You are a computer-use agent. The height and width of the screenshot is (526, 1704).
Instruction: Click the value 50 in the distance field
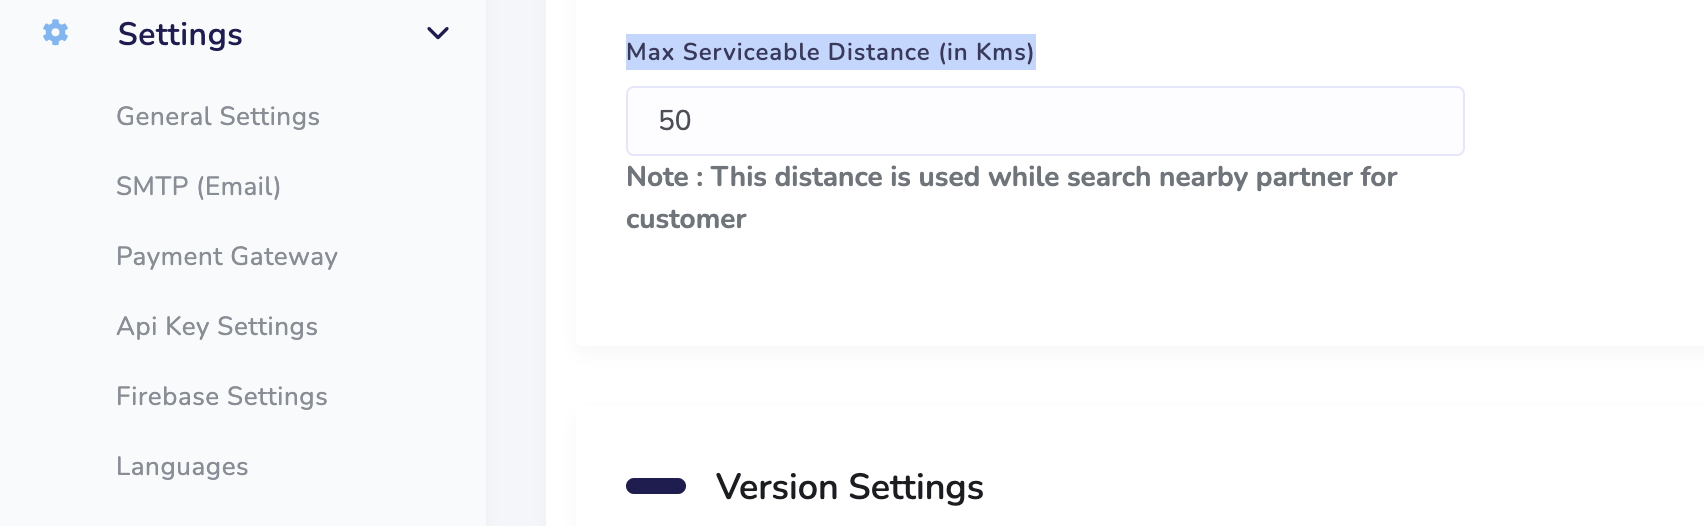[675, 121]
